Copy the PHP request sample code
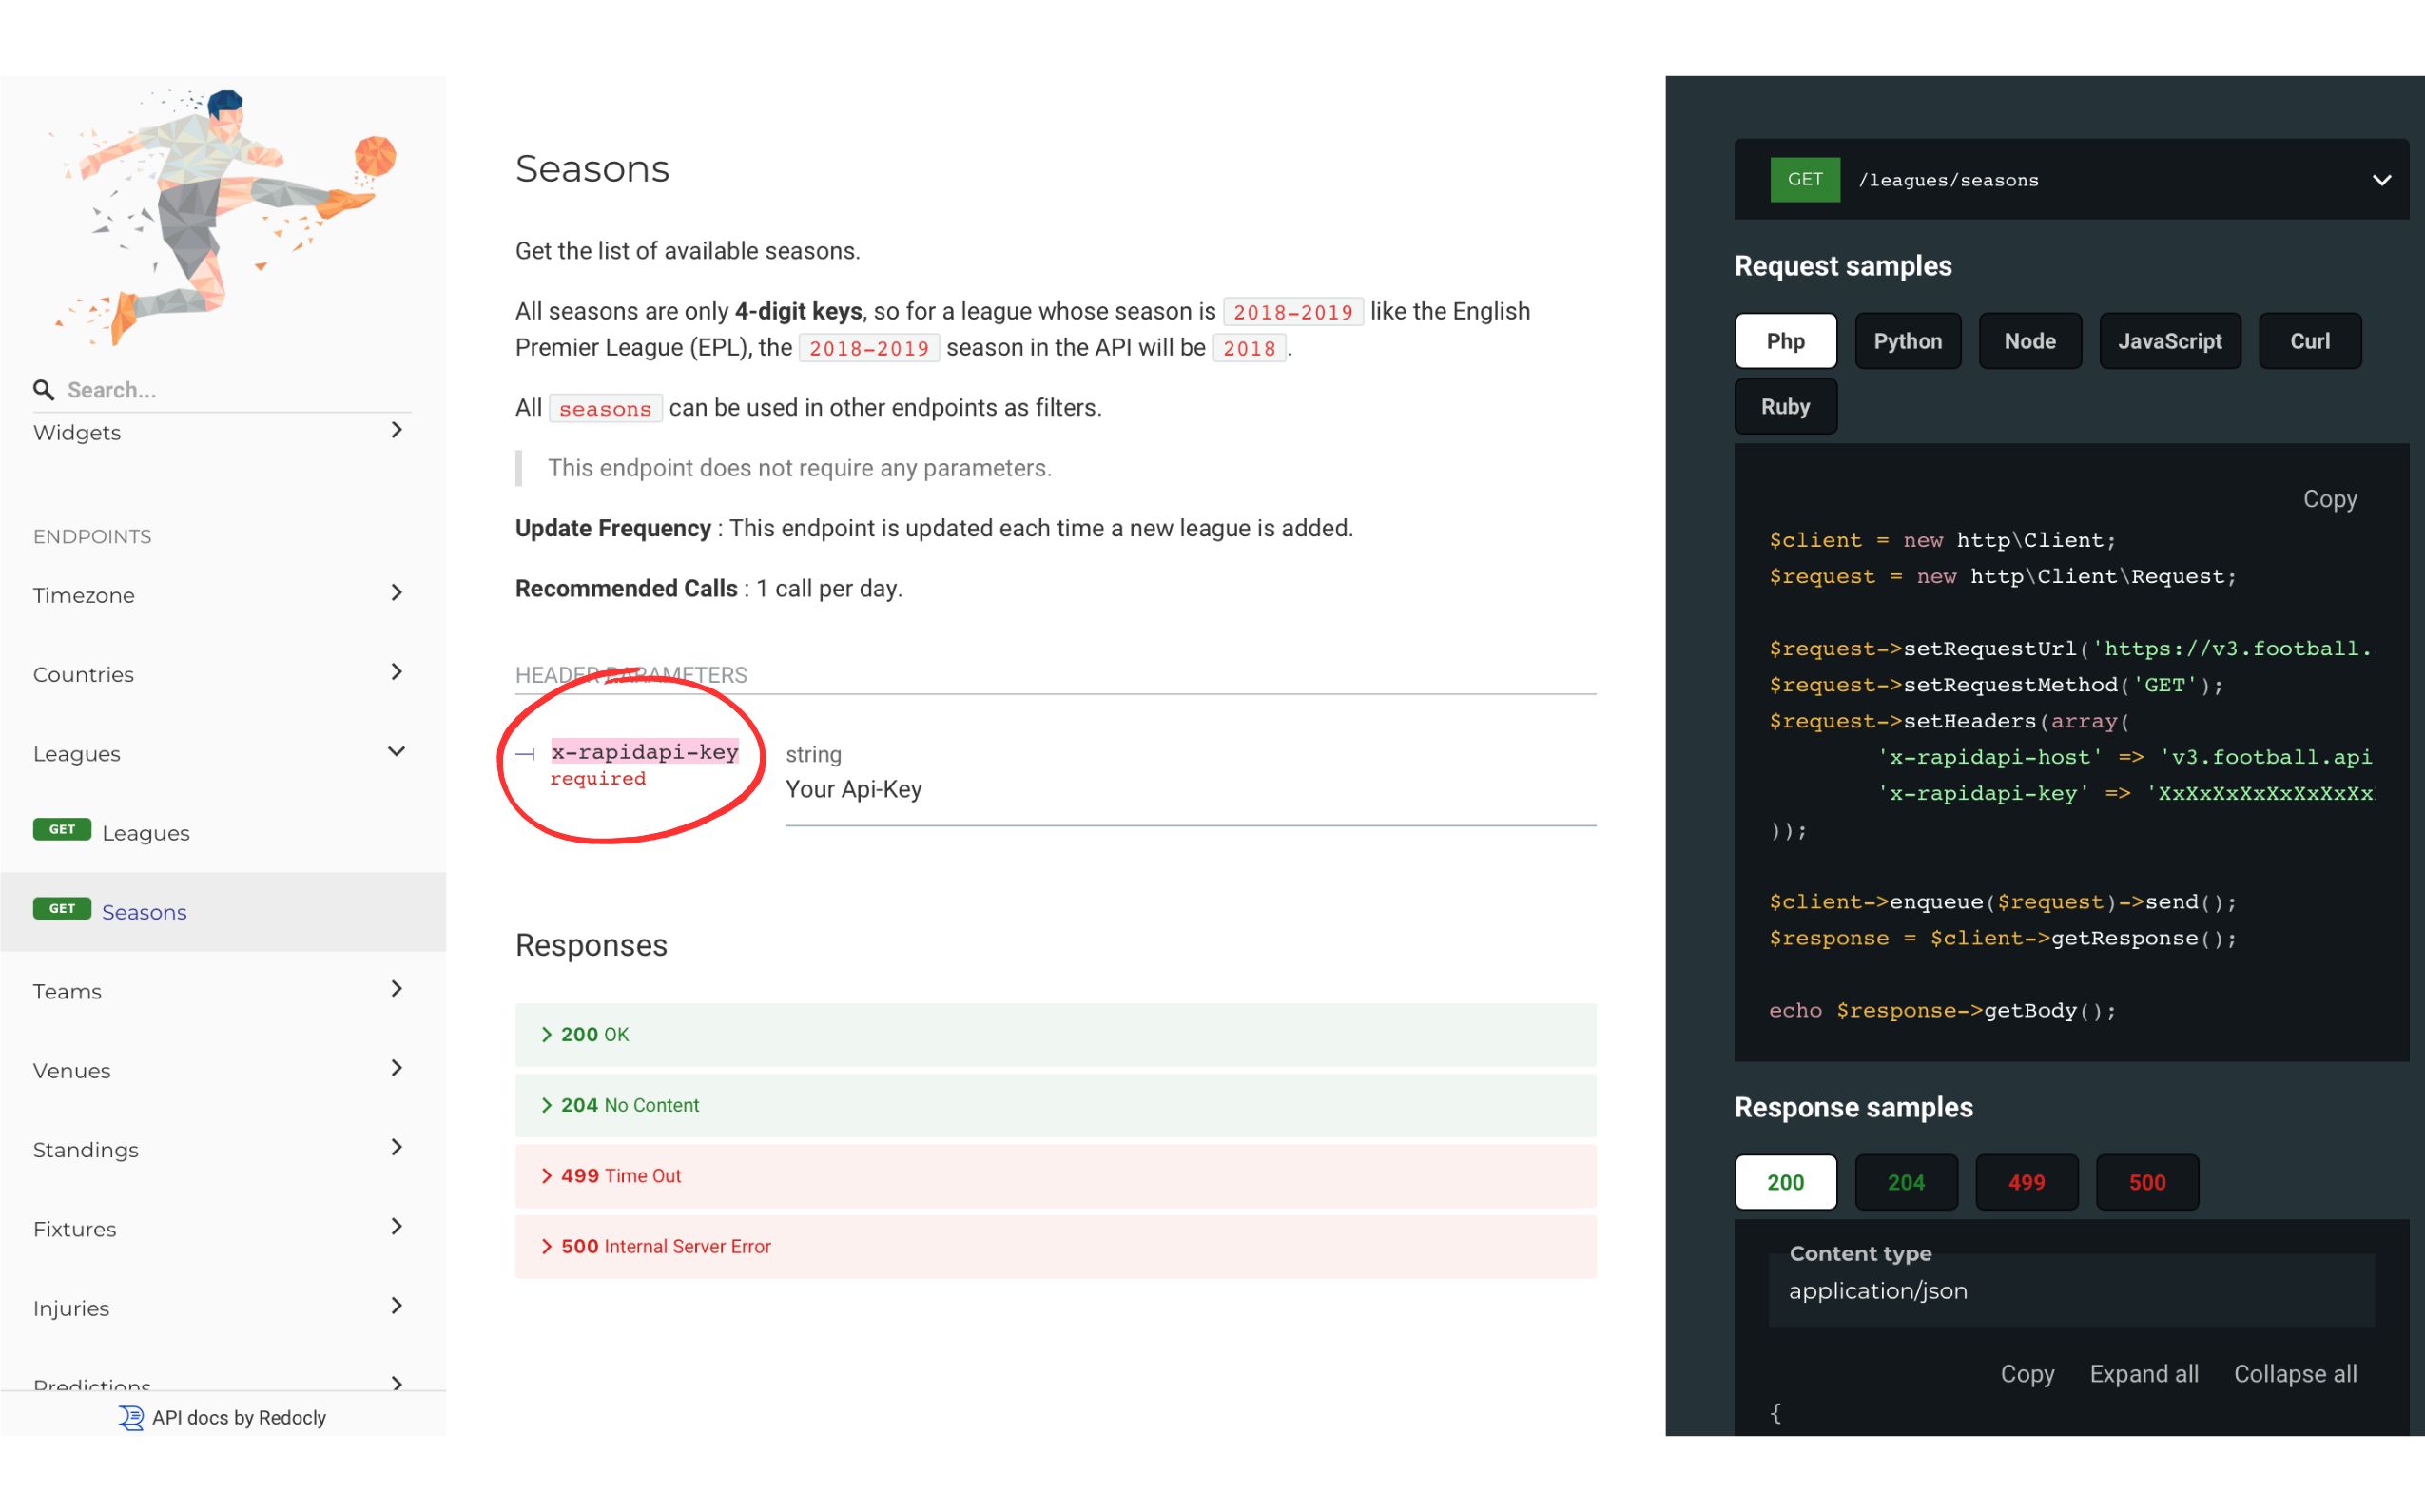The width and height of the screenshot is (2425, 1512). point(2329,498)
